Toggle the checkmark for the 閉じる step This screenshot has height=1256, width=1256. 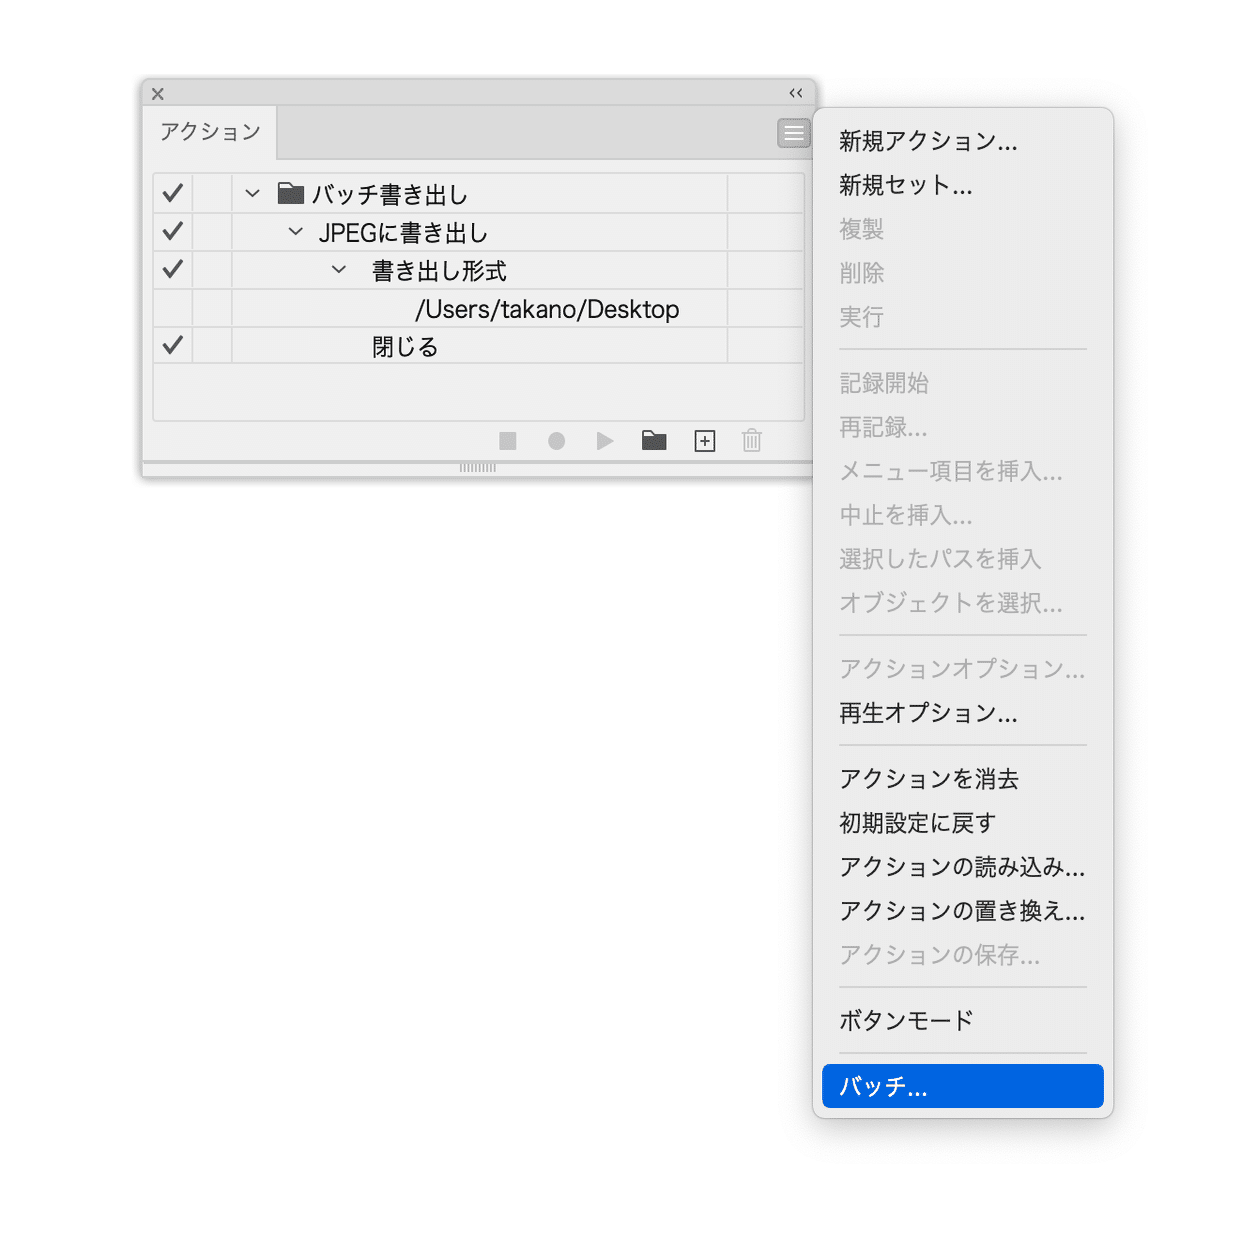172,345
